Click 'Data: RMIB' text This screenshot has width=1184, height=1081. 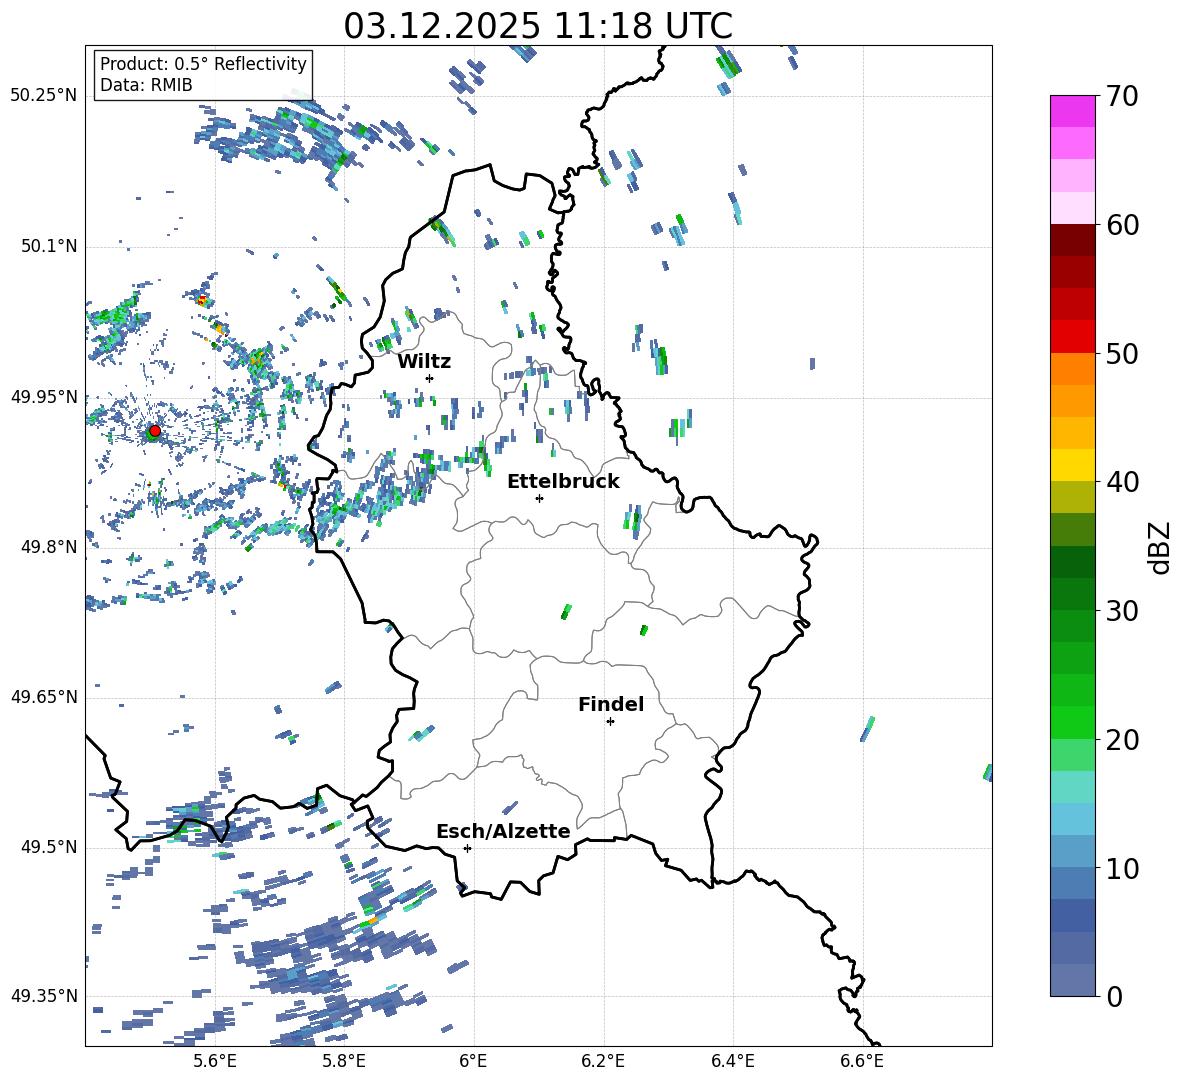[146, 85]
